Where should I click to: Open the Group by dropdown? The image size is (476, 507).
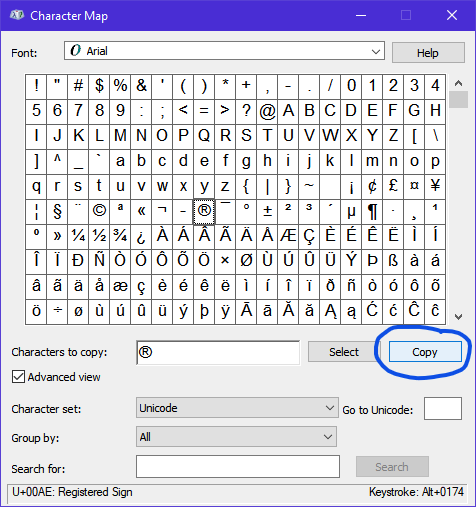(x=236, y=436)
